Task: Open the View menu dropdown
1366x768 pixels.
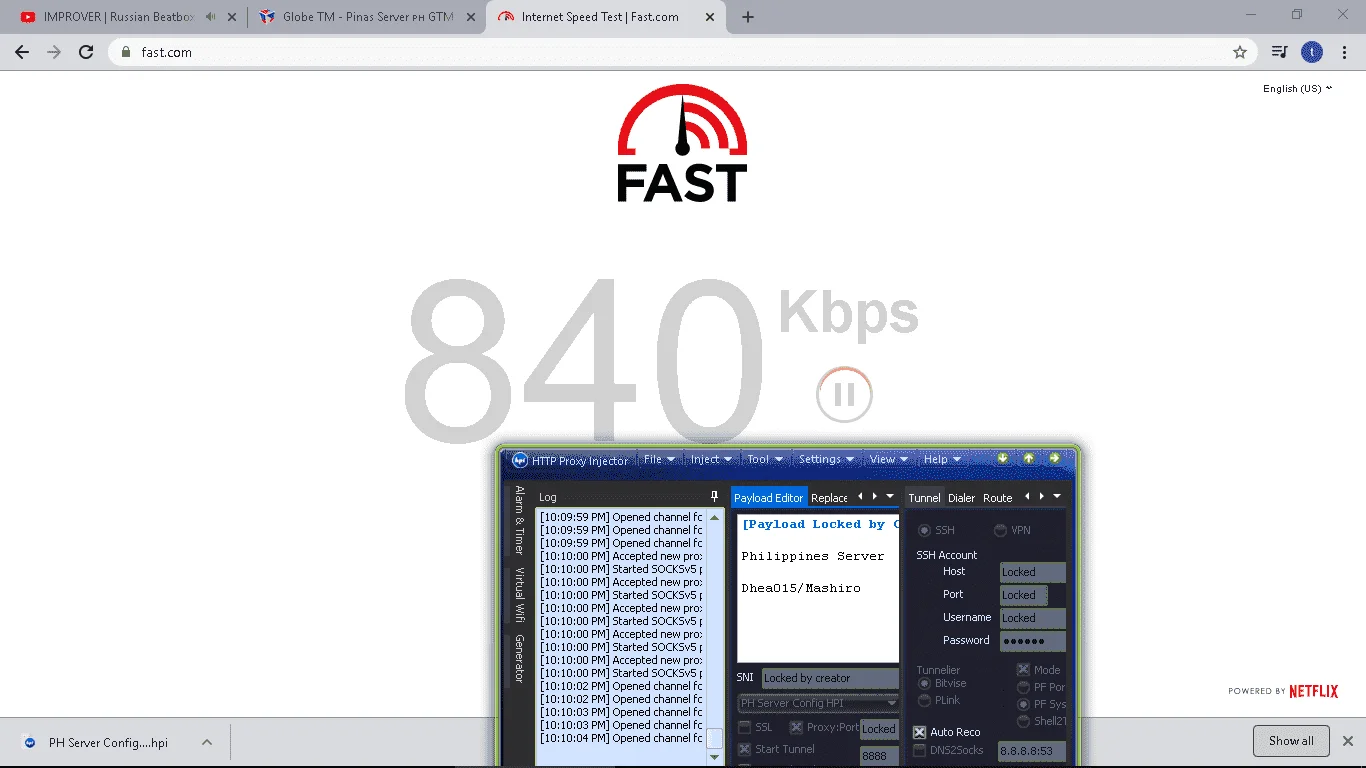Action: (888, 459)
